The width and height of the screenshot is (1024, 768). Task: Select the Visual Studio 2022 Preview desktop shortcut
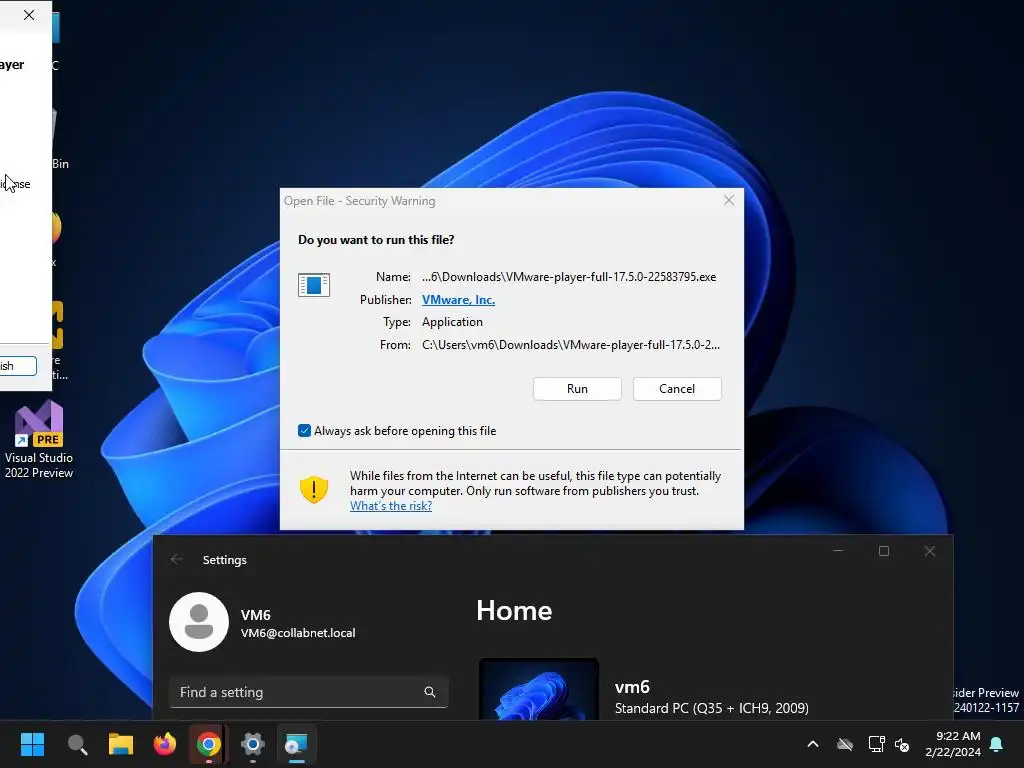[39, 440]
